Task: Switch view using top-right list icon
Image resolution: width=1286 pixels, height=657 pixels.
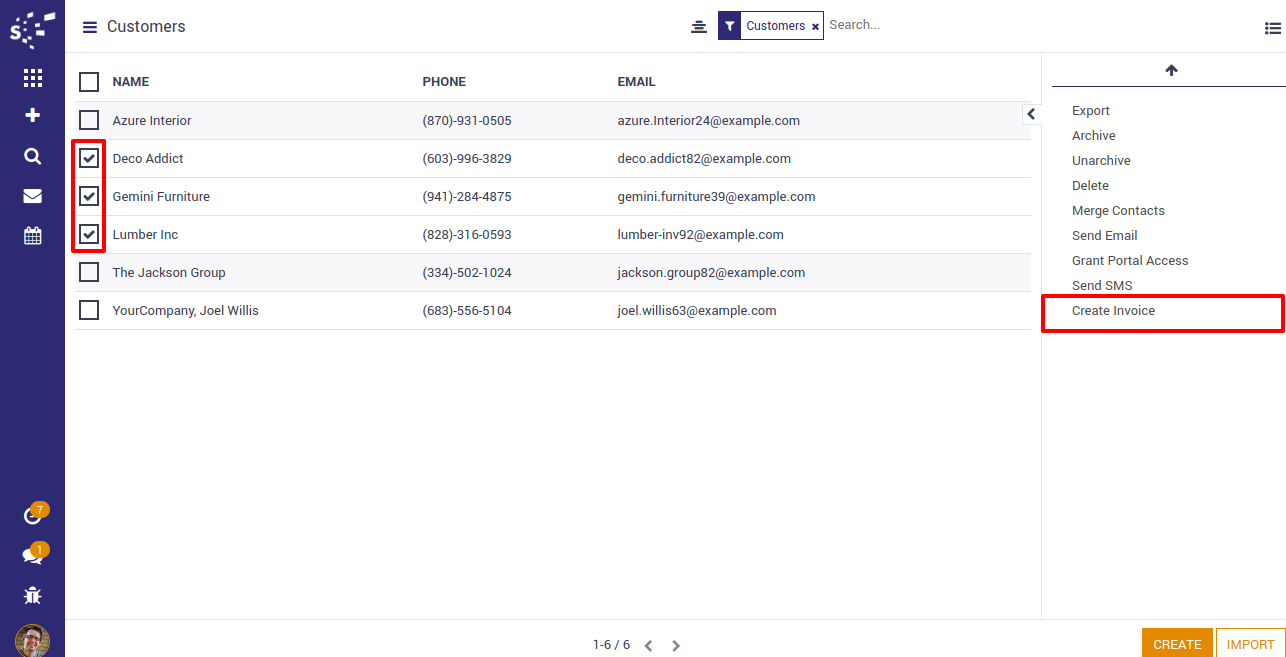Action: click(1272, 28)
